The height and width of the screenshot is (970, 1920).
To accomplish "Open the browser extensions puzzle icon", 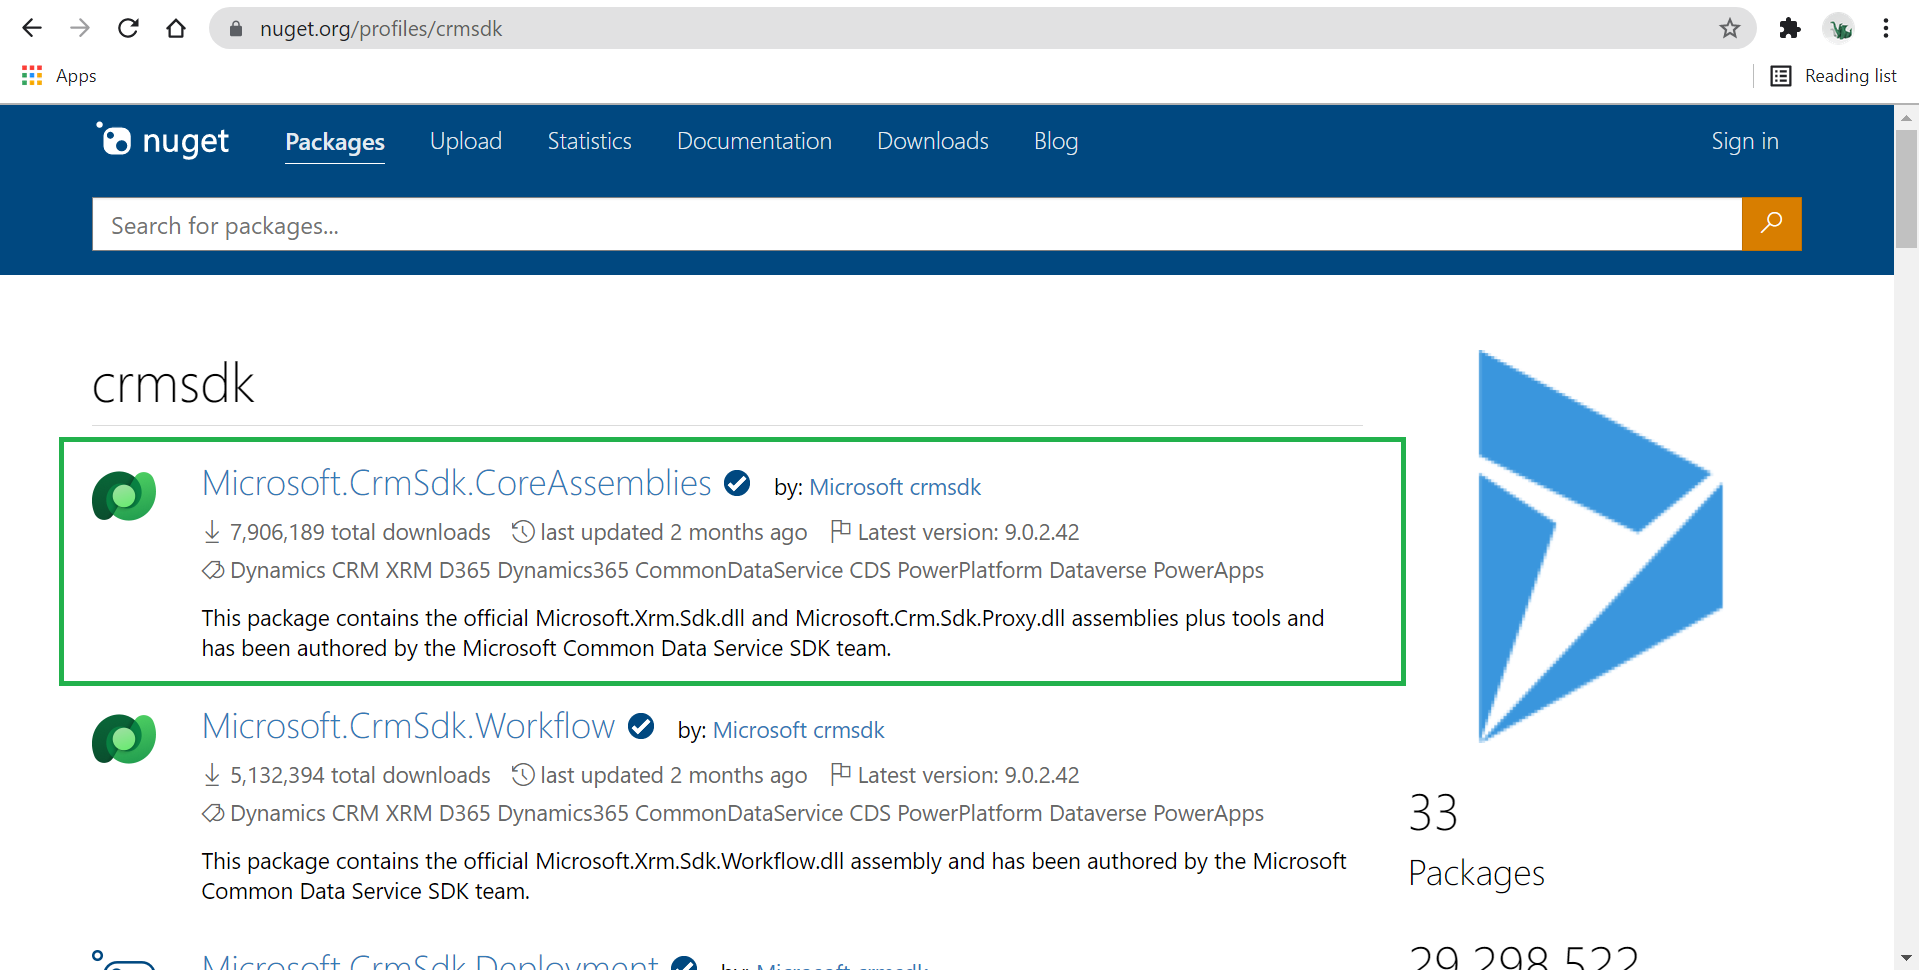I will click(1789, 28).
